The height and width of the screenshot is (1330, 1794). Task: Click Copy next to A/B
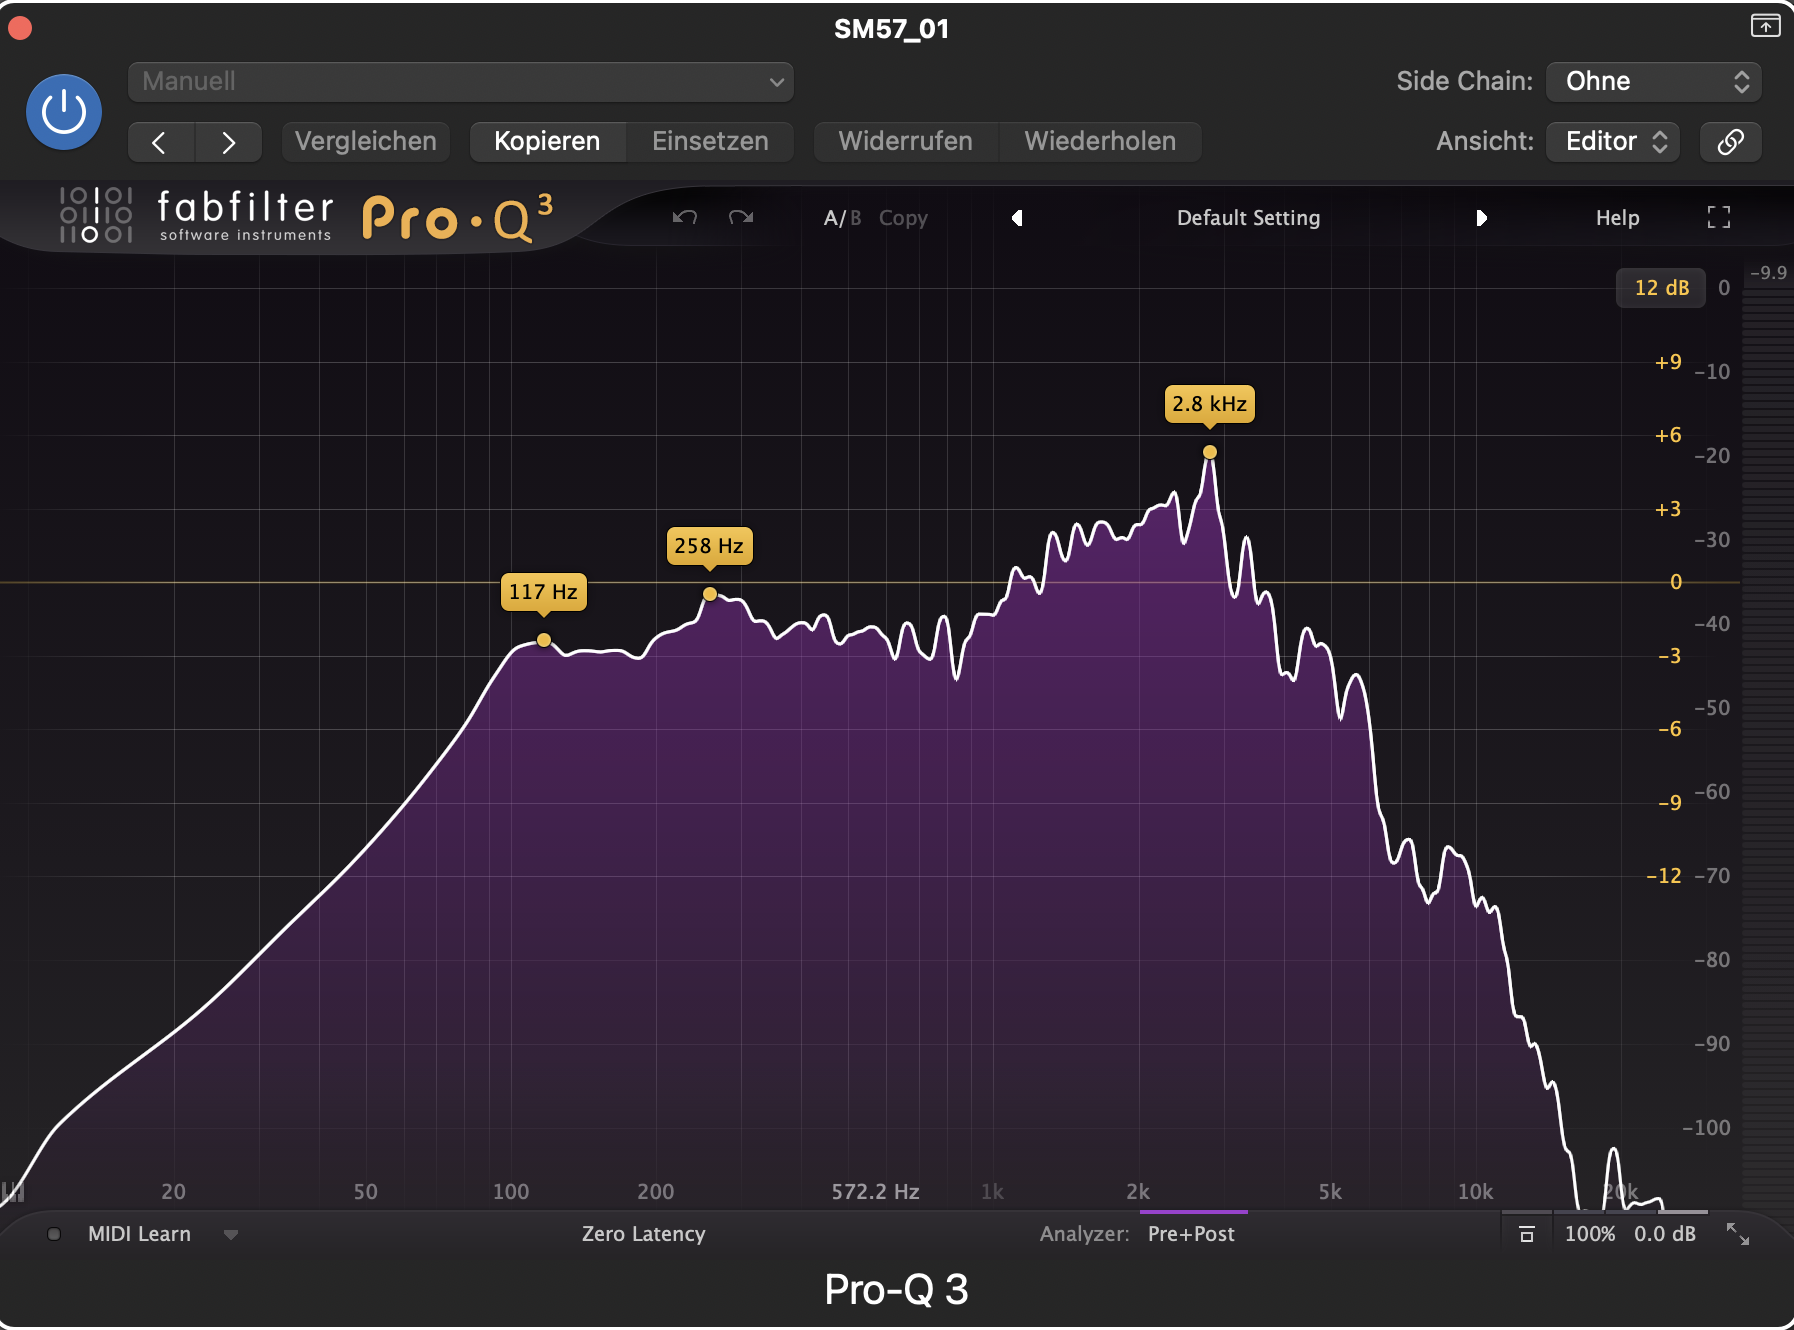(x=903, y=218)
